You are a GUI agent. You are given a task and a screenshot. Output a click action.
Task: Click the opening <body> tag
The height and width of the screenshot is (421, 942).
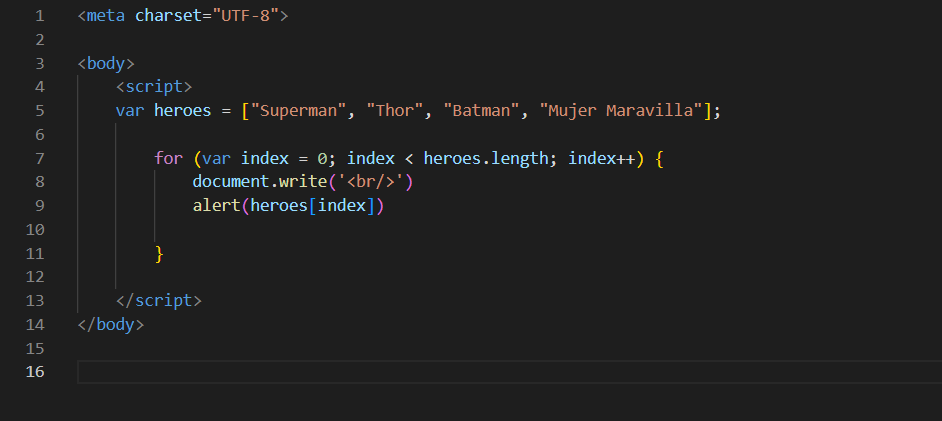tap(105, 63)
